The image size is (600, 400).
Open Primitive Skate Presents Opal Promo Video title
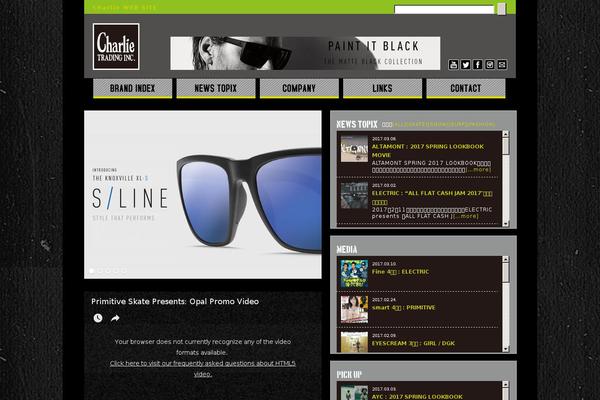tap(175, 302)
